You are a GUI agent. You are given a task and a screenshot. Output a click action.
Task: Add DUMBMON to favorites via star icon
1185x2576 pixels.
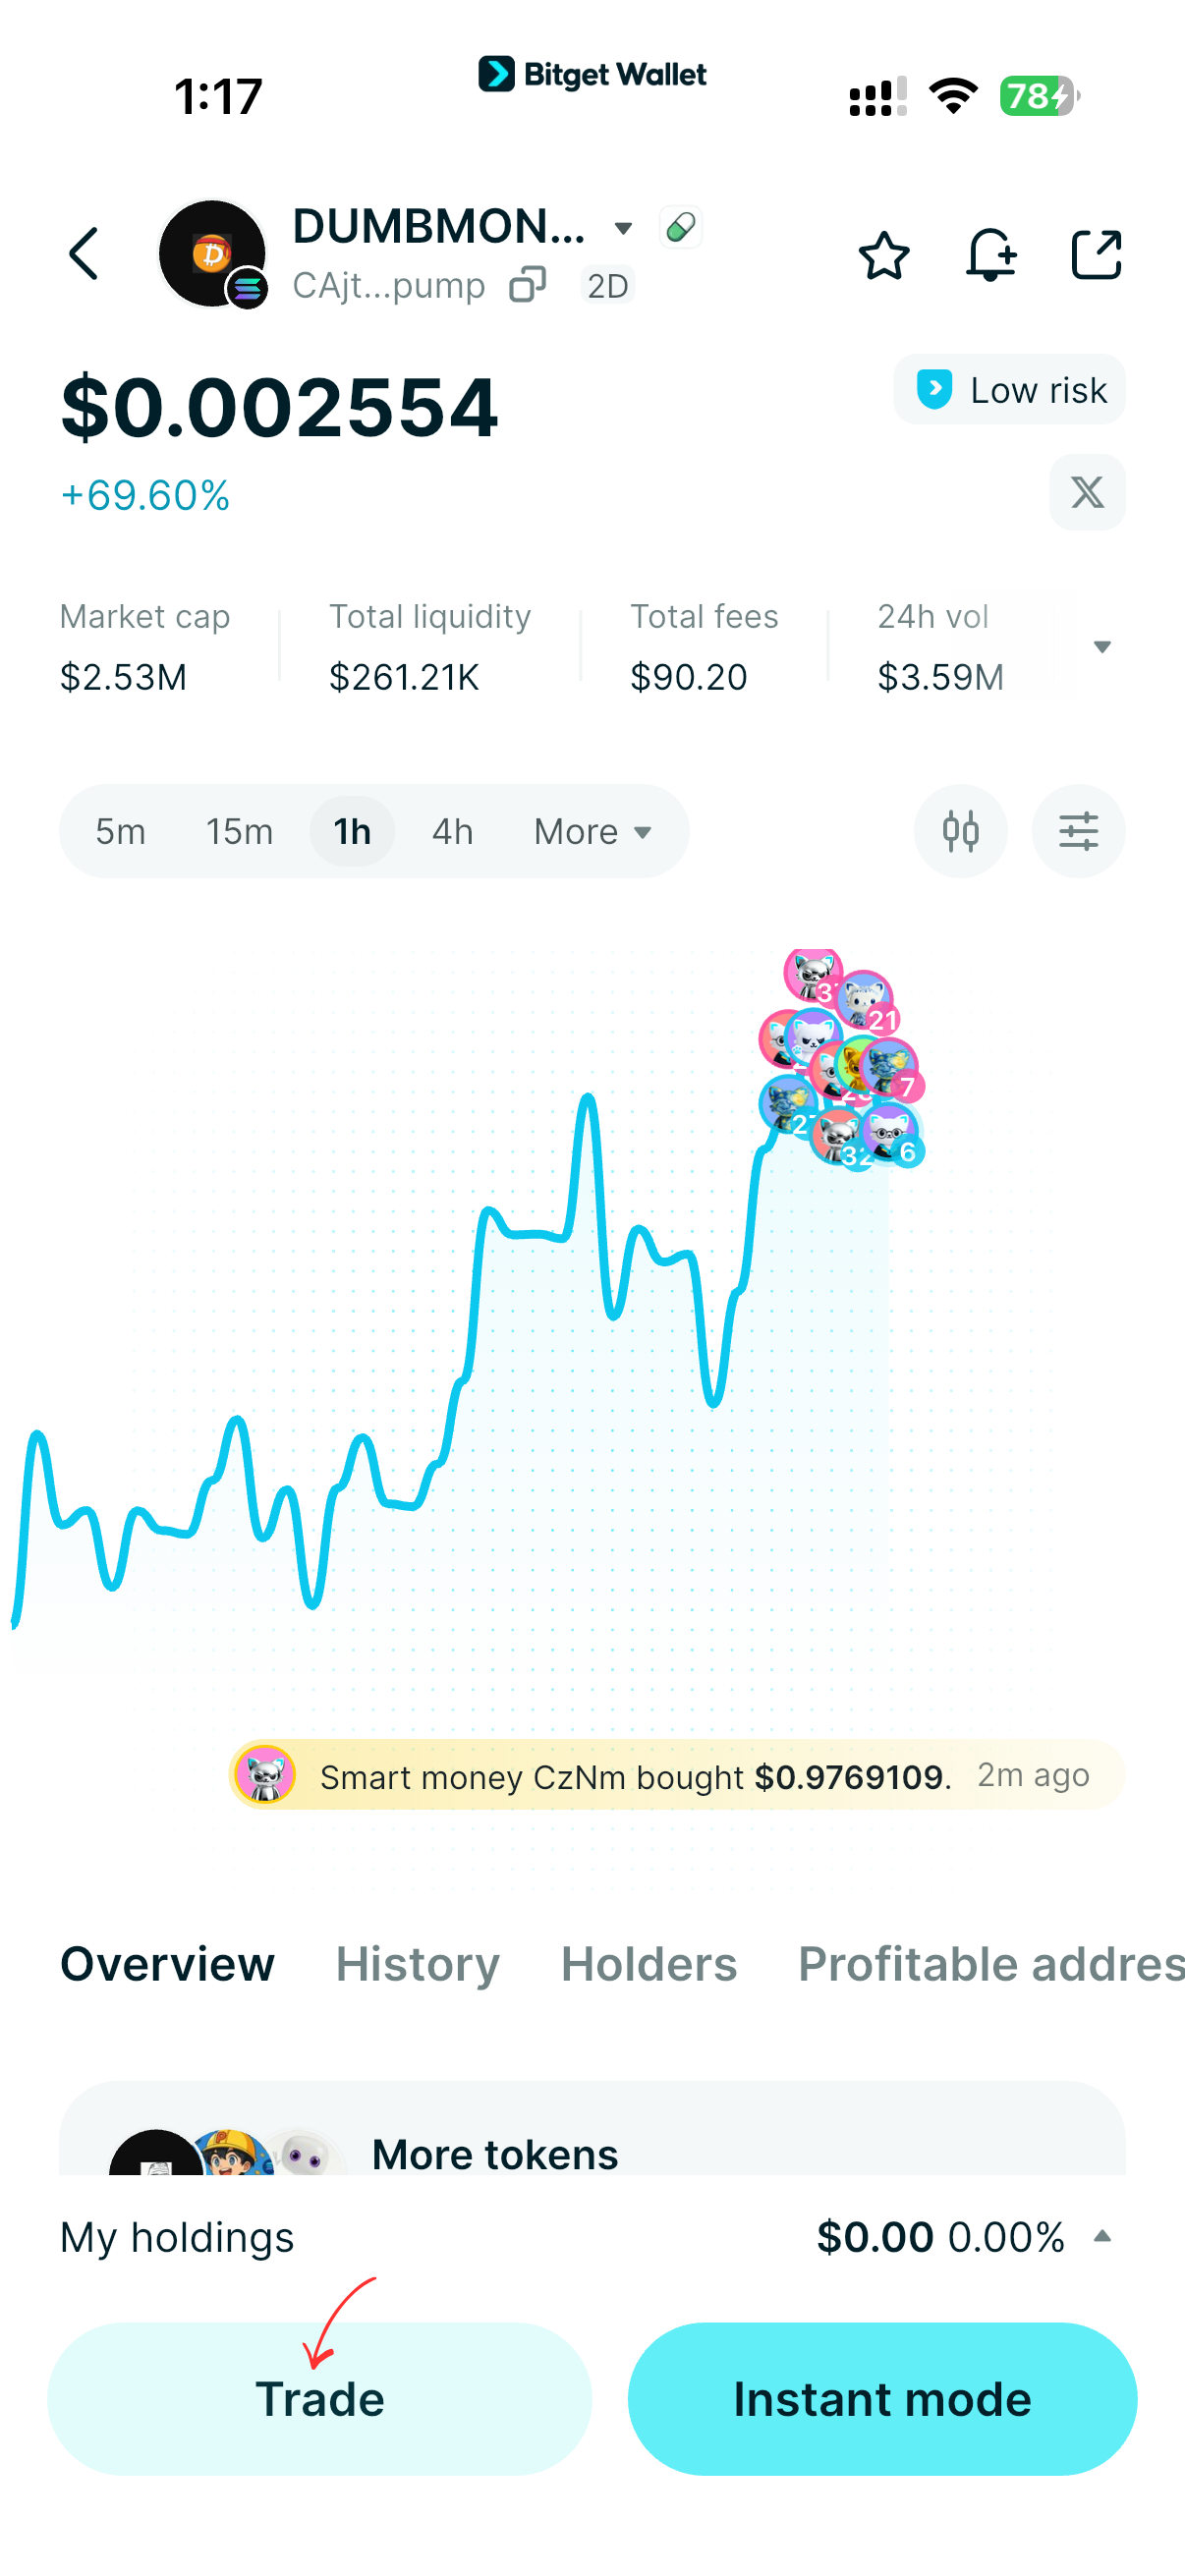tap(884, 255)
